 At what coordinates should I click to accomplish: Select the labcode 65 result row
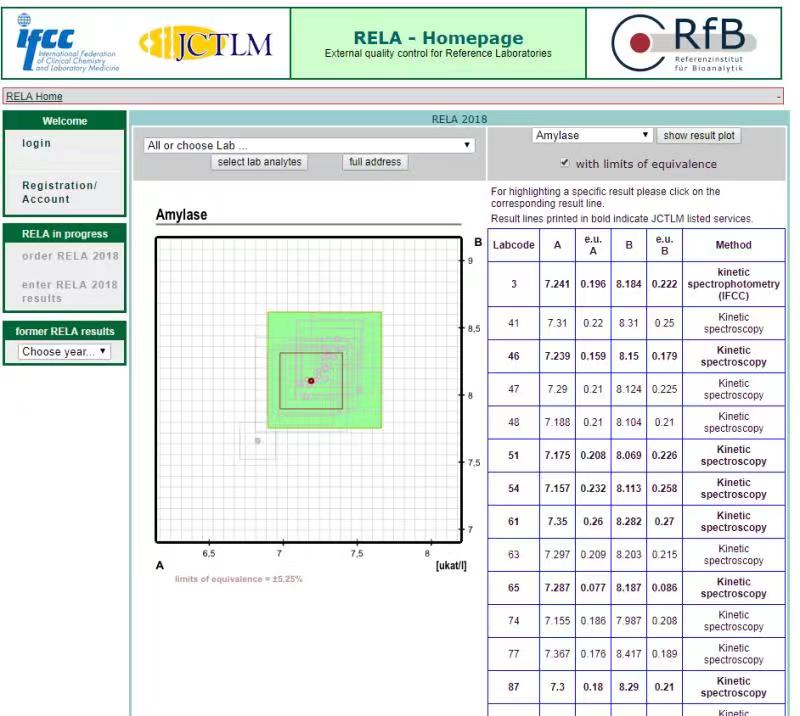pos(636,588)
